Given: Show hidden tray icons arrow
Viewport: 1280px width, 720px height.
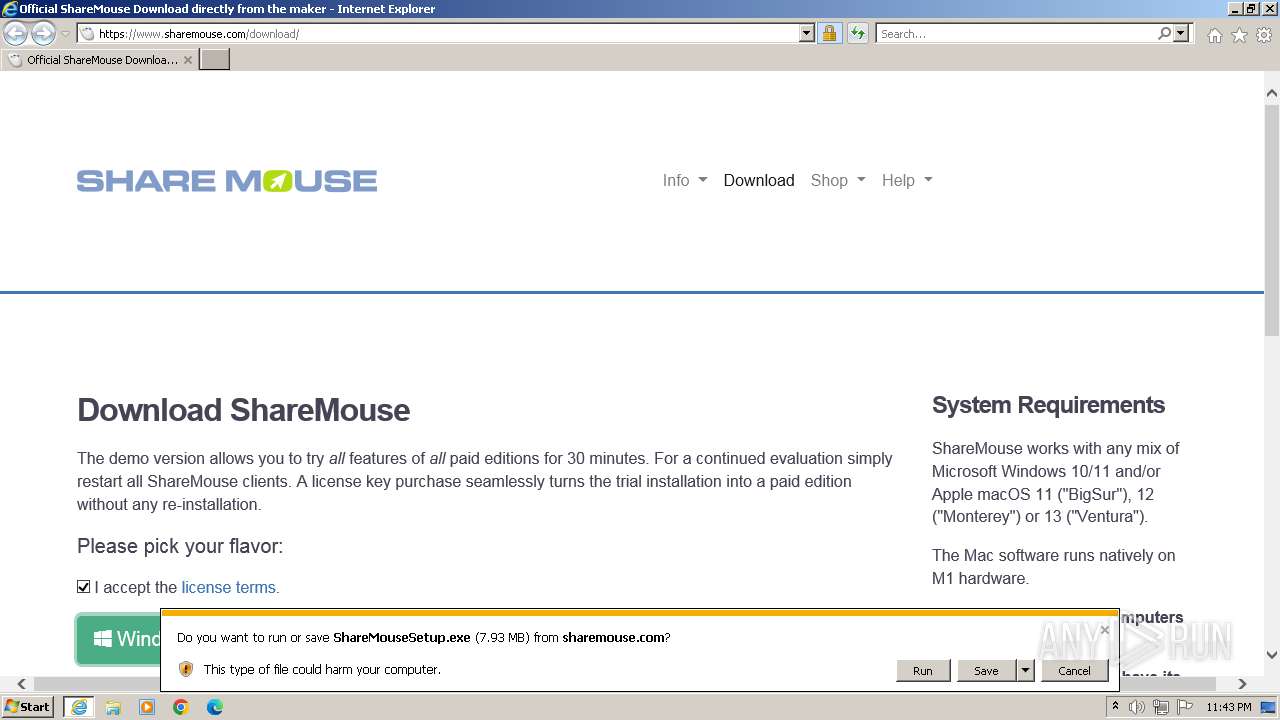Looking at the screenshot, I should (1116, 707).
